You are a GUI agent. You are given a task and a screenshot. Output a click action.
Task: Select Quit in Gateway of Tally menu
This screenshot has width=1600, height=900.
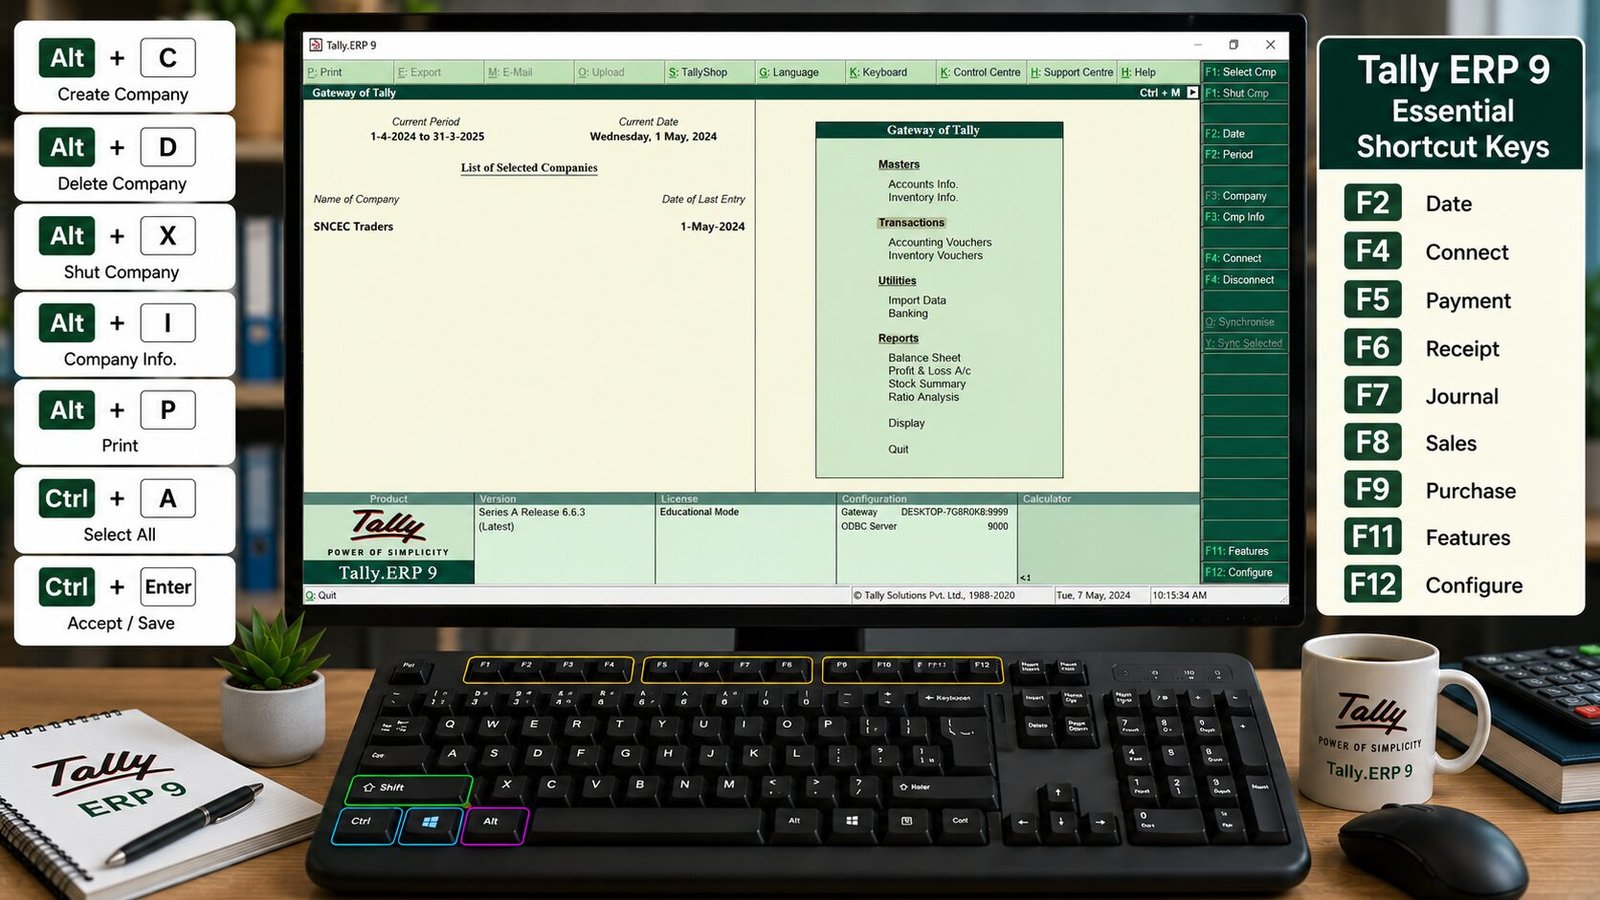(898, 449)
